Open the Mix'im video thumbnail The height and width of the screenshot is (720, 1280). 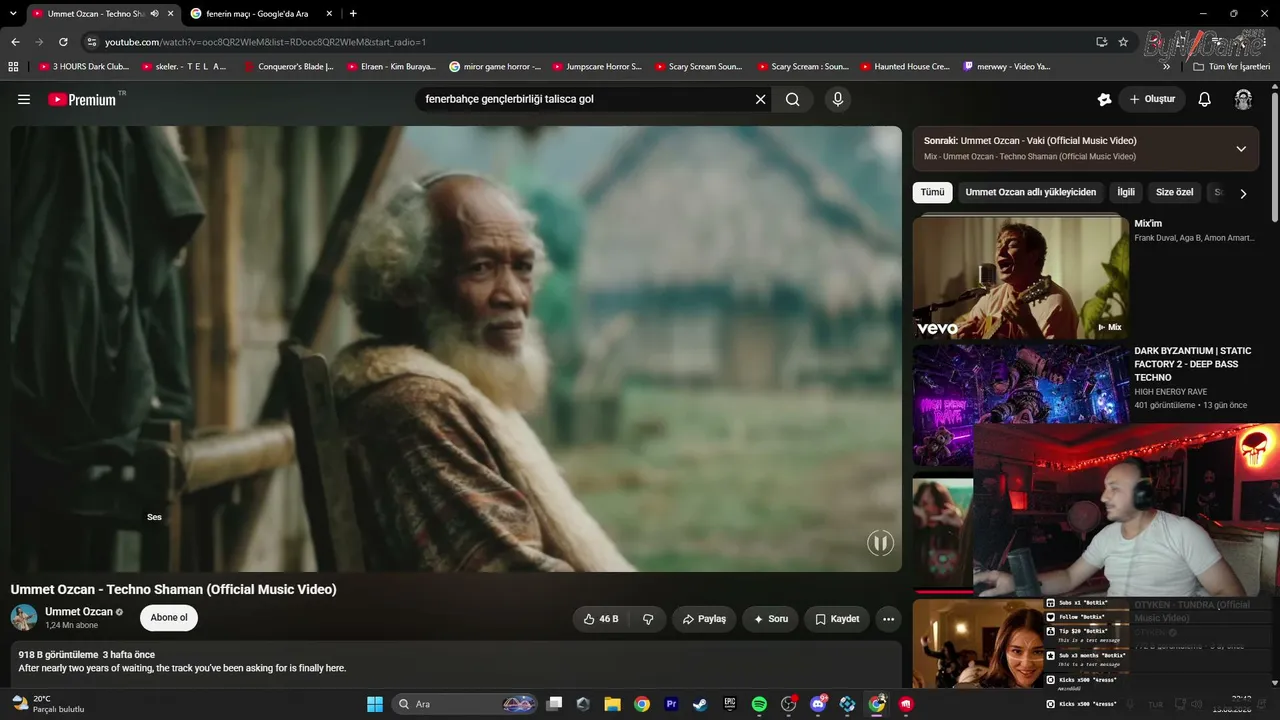pos(1021,278)
